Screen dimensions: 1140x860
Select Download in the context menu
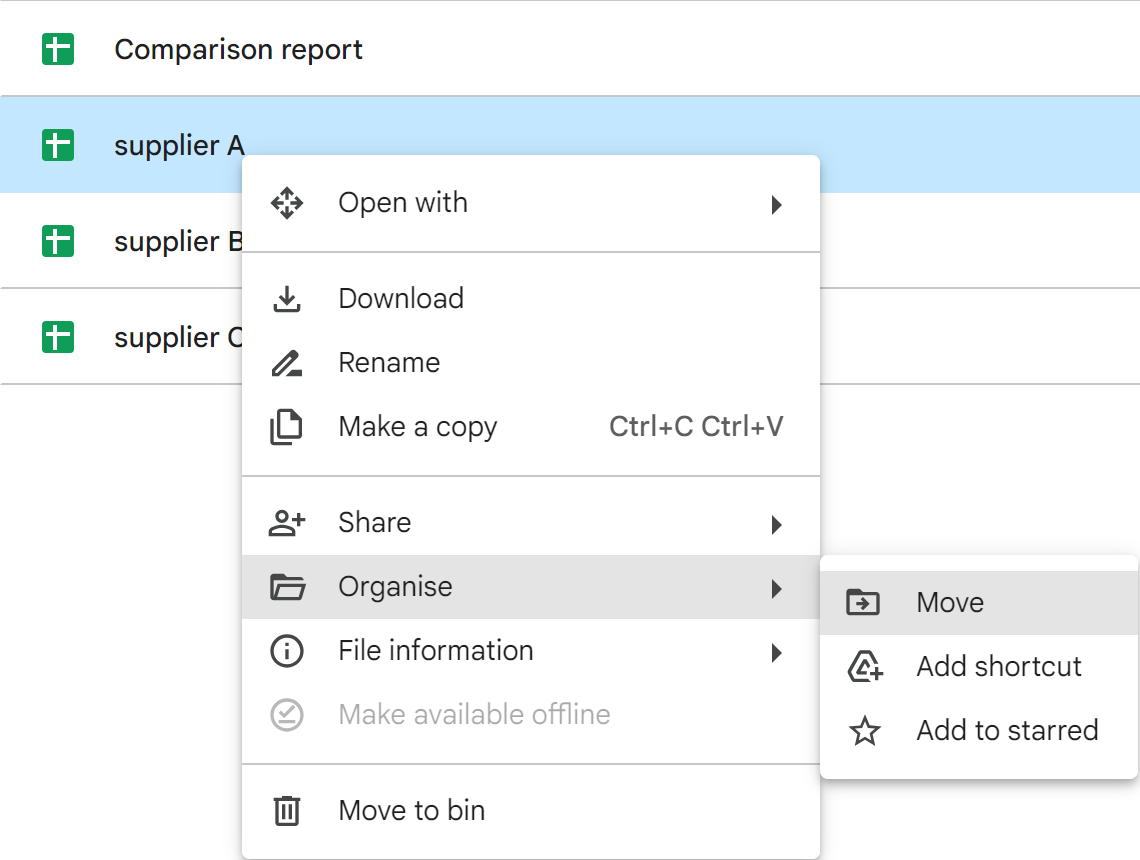tap(531, 299)
